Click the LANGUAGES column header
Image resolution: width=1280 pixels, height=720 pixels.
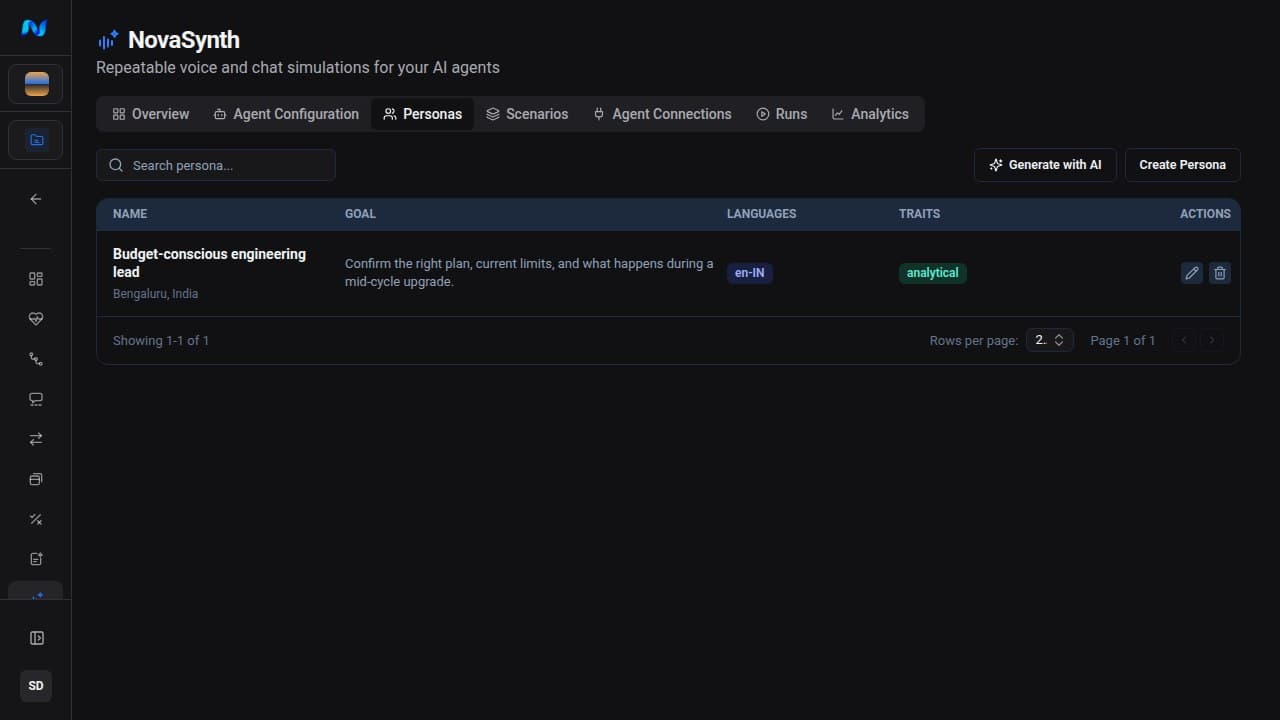click(762, 214)
